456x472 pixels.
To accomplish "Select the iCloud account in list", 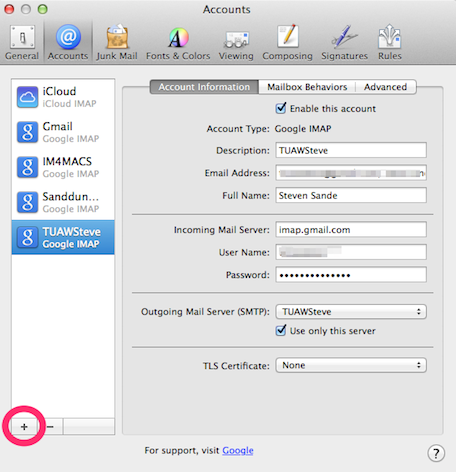I will coord(63,97).
